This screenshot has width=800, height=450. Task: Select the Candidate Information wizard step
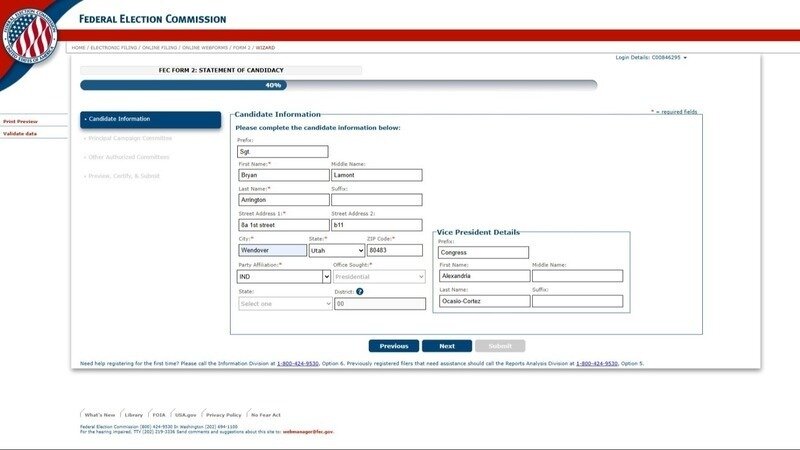pos(150,119)
